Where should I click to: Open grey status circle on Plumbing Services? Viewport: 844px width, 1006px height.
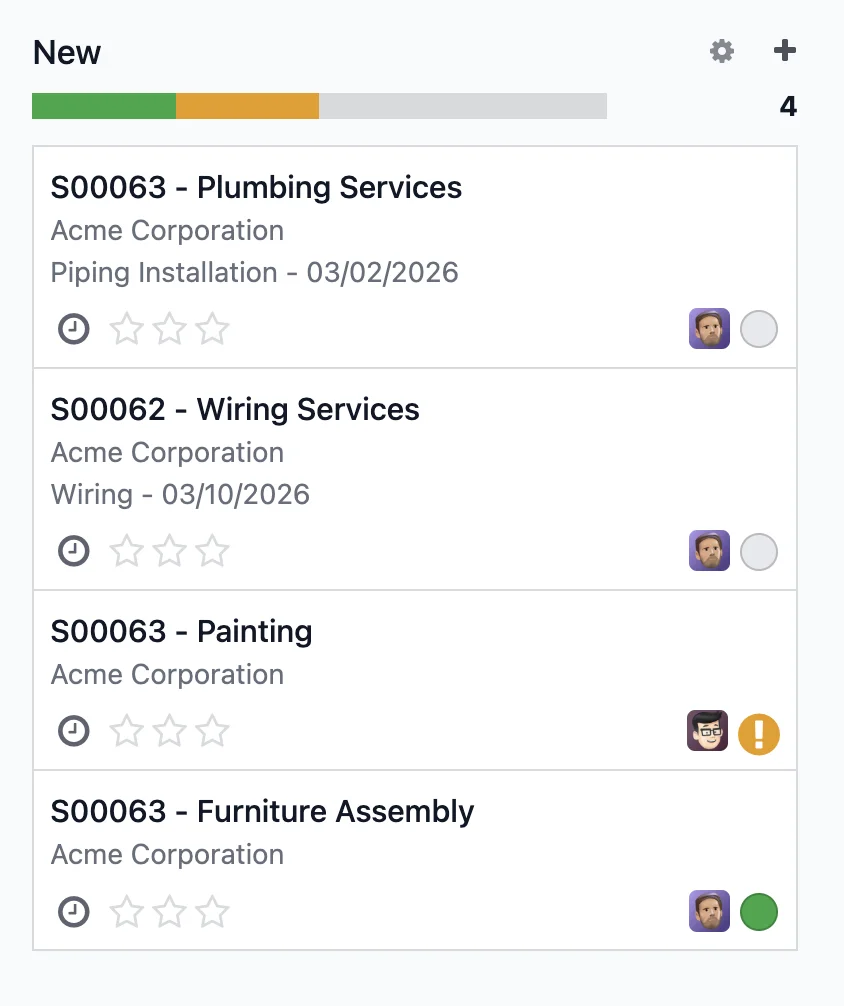tap(759, 329)
